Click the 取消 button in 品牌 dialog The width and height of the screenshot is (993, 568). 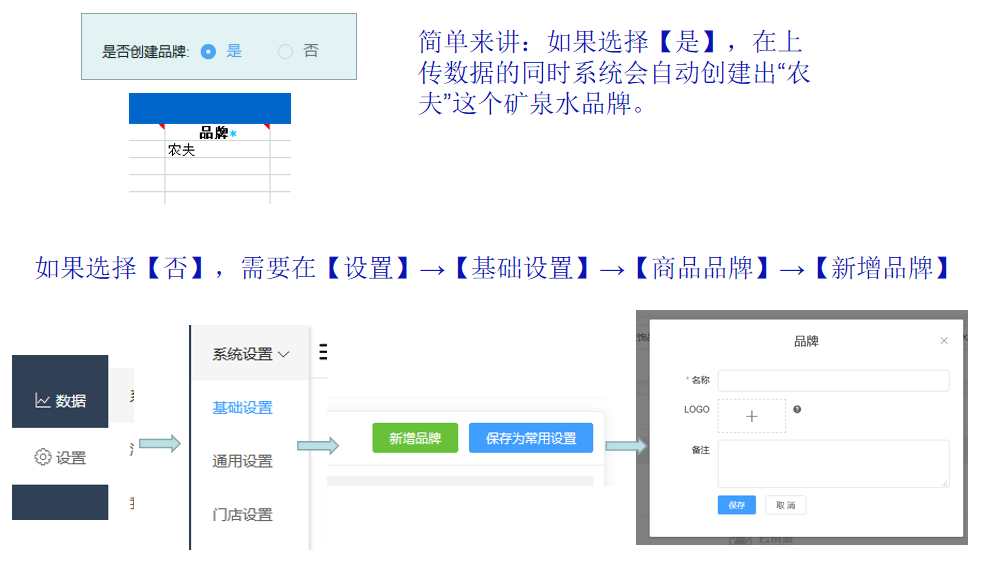click(785, 505)
